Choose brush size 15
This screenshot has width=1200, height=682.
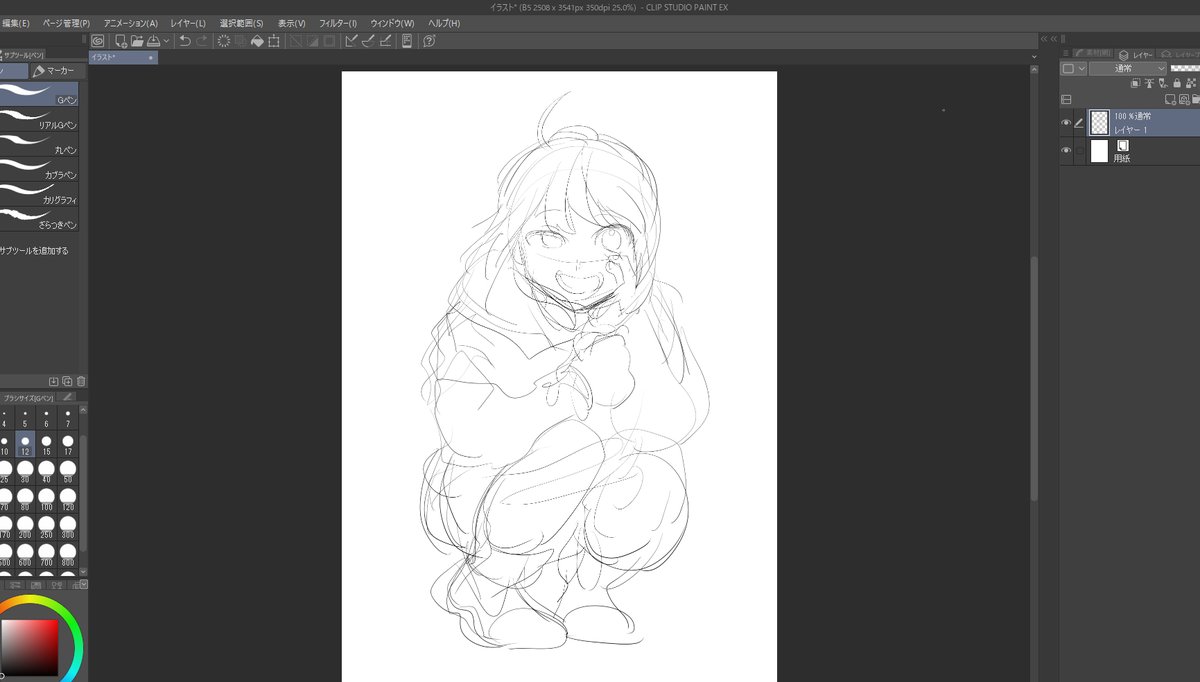[47, 445]
